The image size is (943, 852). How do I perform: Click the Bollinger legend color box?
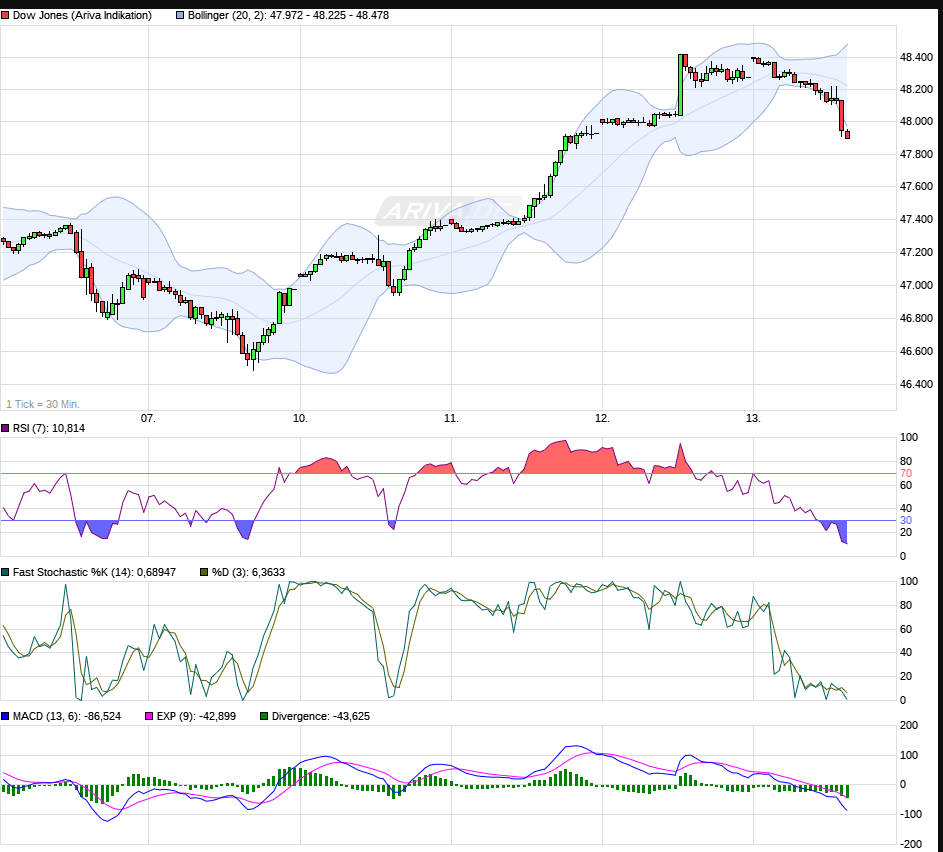tap(180, 16)
